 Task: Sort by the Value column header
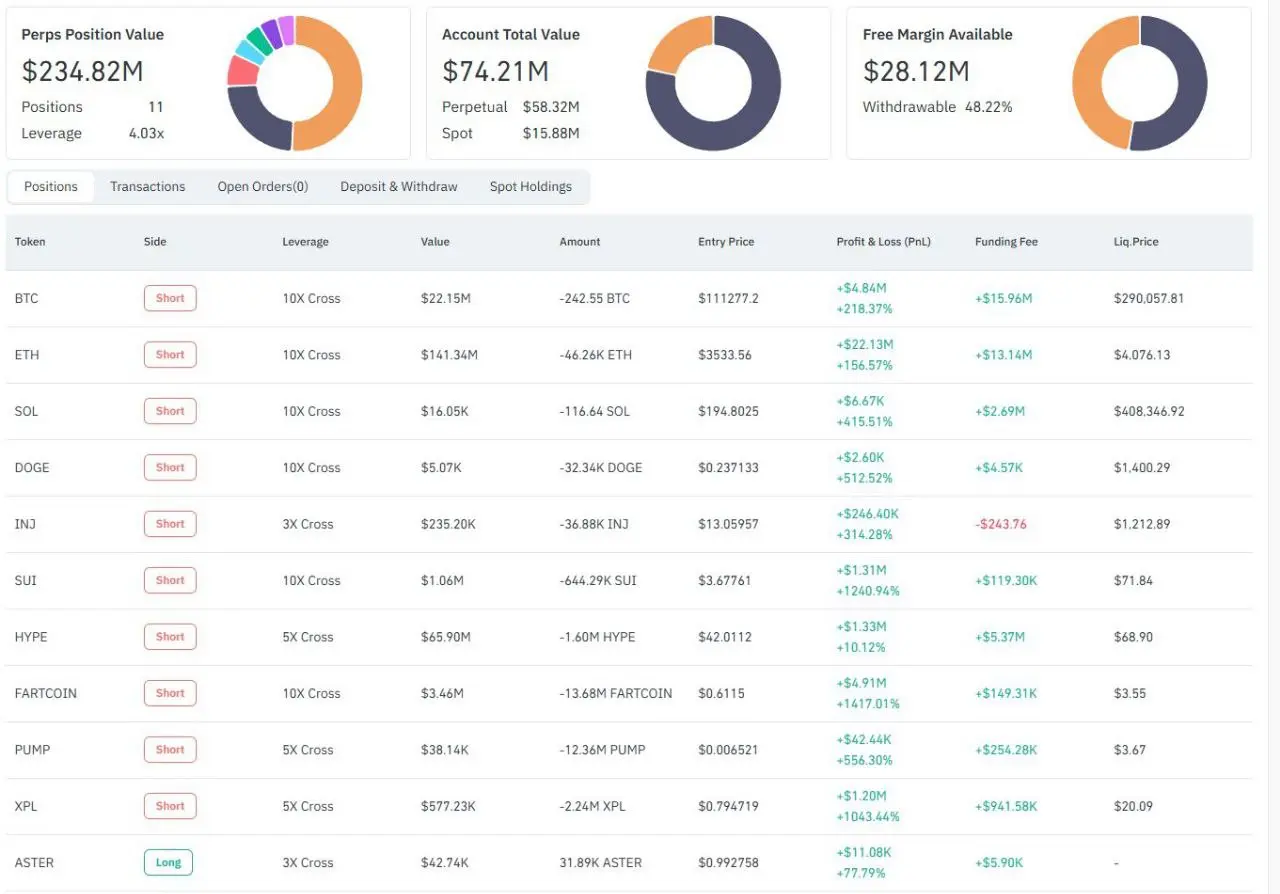pos(435,242)
